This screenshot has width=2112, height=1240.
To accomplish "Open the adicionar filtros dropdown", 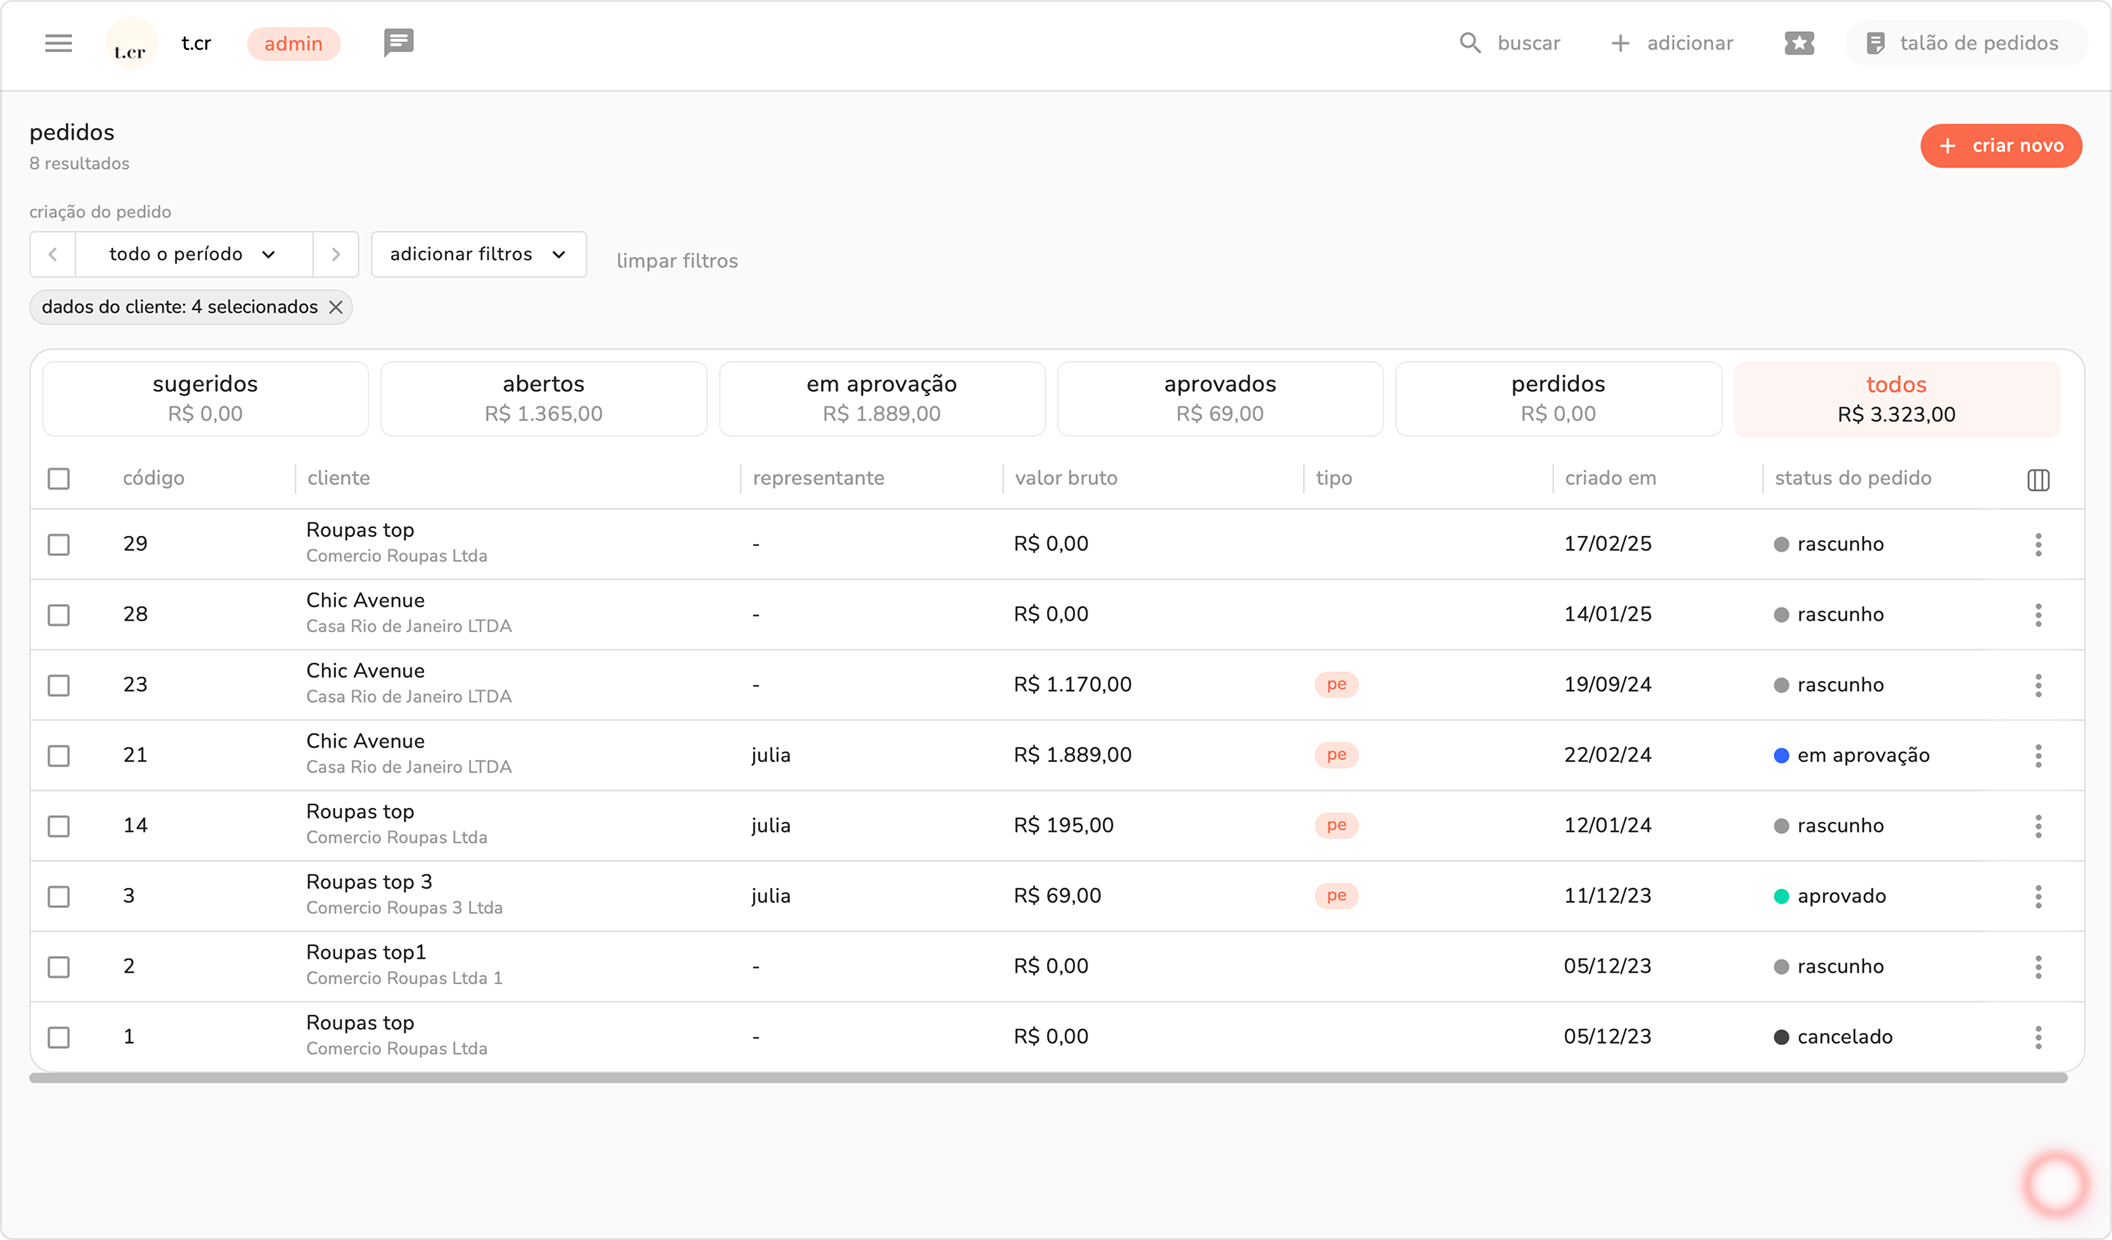I will click(478, 255).
